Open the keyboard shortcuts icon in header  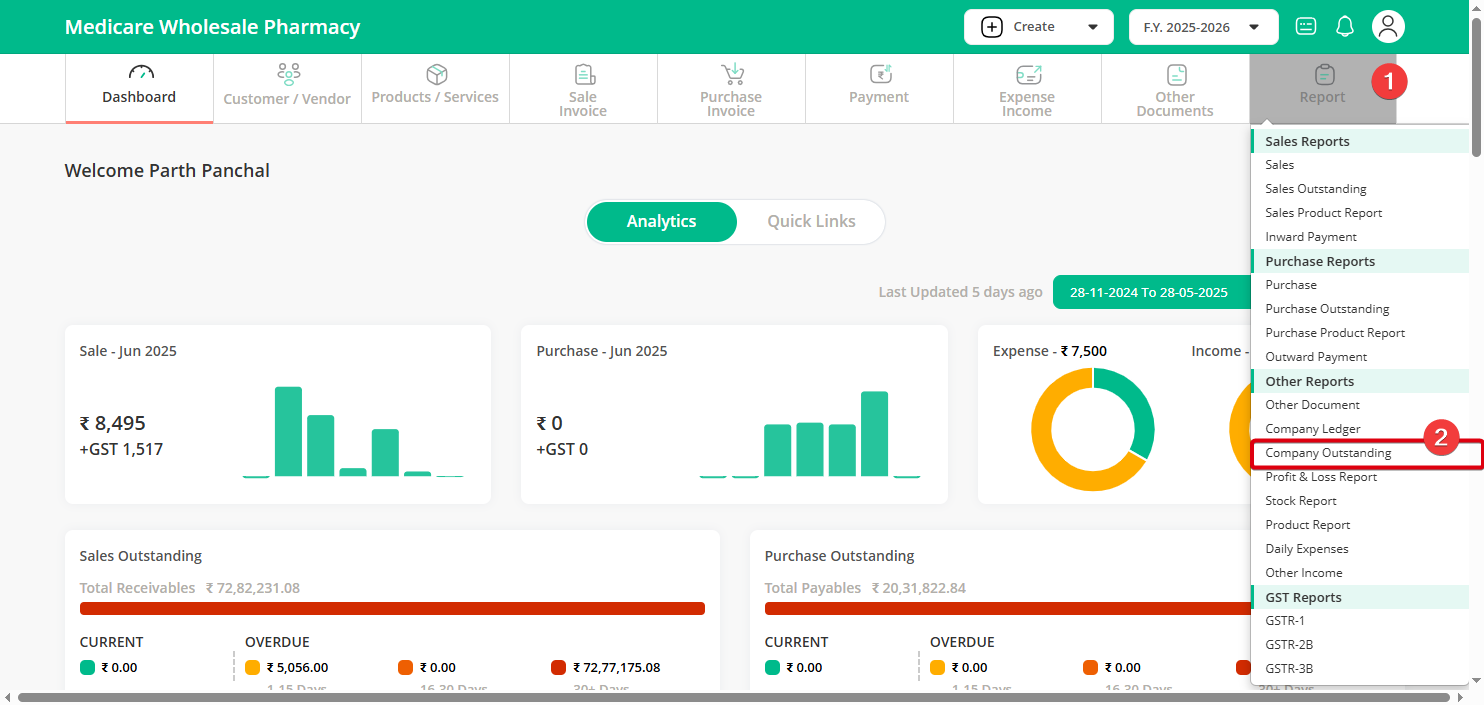tap(1306, 27)
